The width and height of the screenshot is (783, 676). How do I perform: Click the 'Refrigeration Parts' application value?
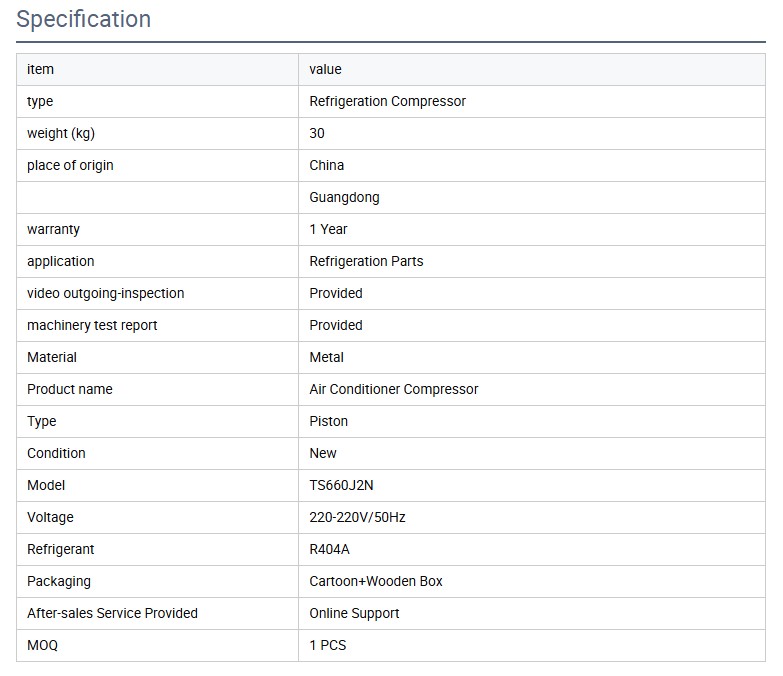[366, 261]
